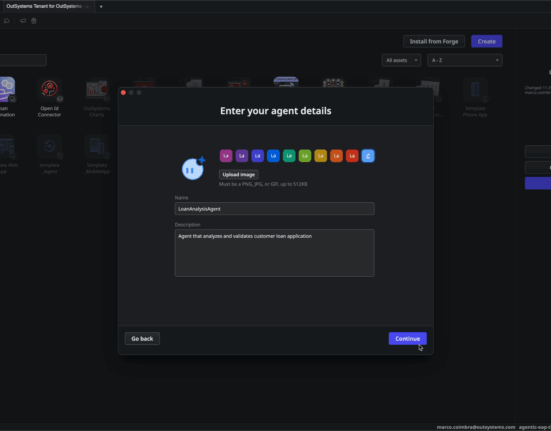Pick the indigo agent icon color swatch
The image size is (551, 431).
[258, 156]
